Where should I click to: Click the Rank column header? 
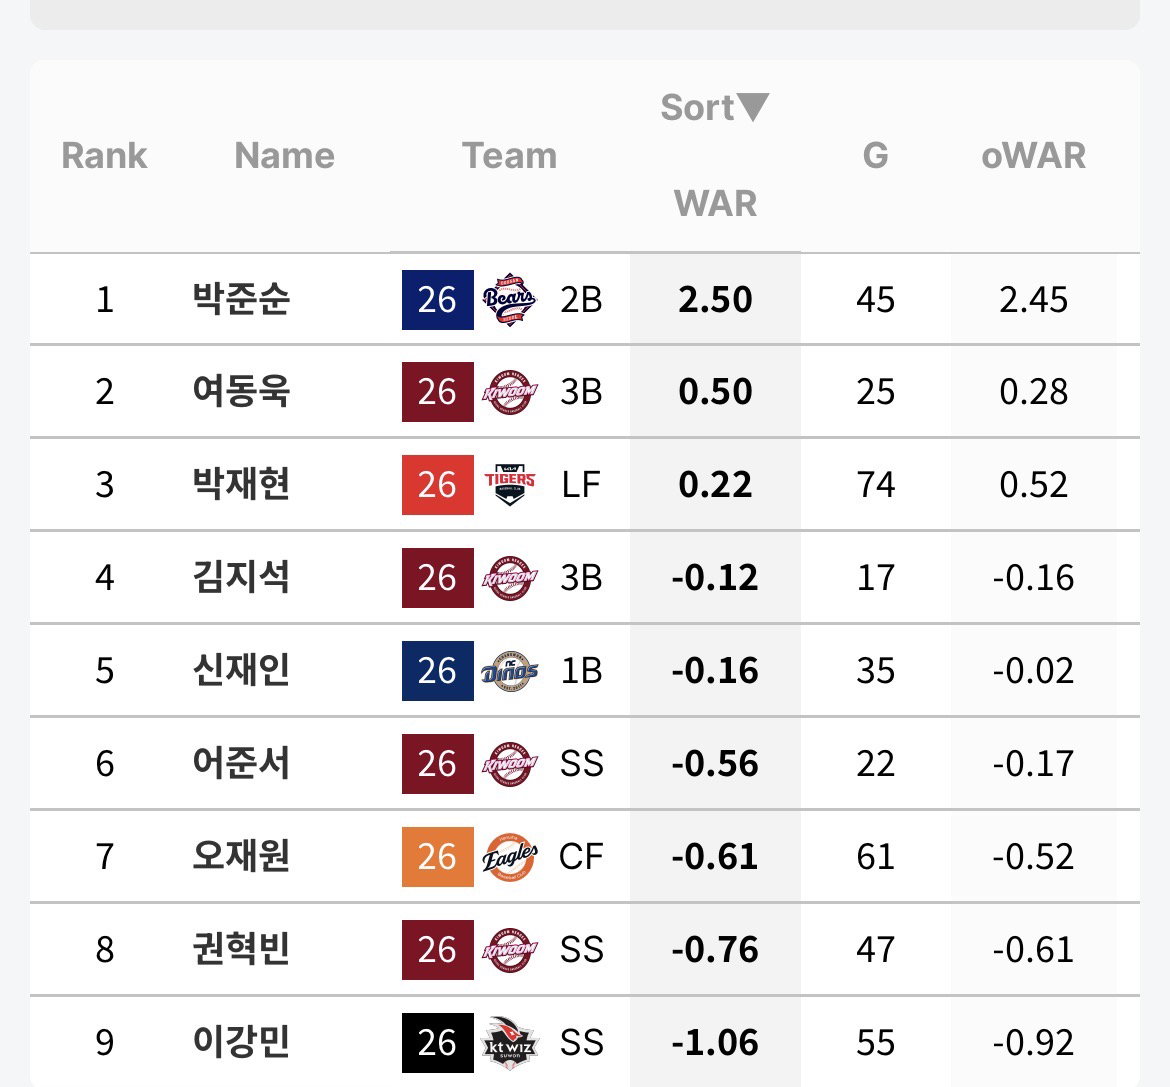pyautogui.click(x=104, y=155)
